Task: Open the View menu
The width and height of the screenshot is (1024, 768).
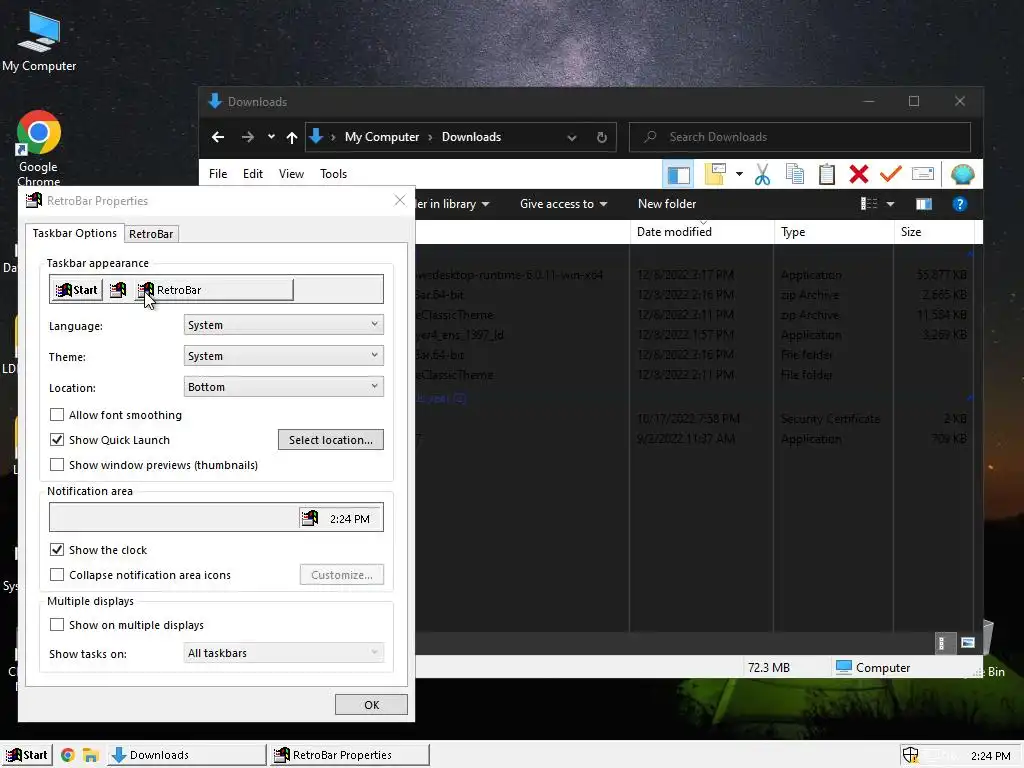Action: [x=291, y=174]
